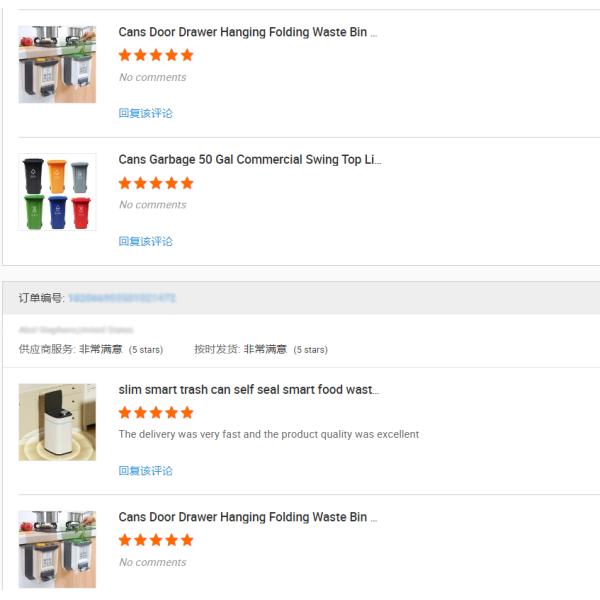600x600 pixels.
Task: Click the stars for the slim smart trash can
Action: point(156,412)
